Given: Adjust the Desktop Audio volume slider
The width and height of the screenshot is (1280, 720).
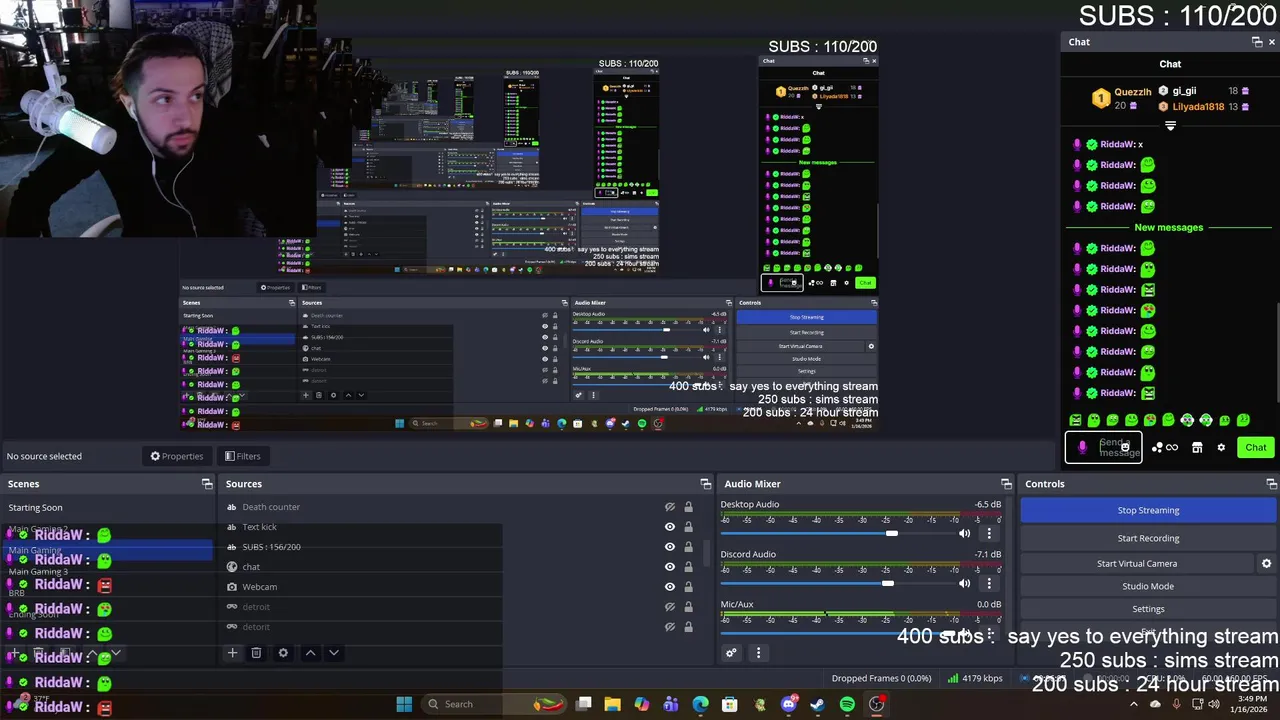Looking at the screenshot, I should pos(891,533).
